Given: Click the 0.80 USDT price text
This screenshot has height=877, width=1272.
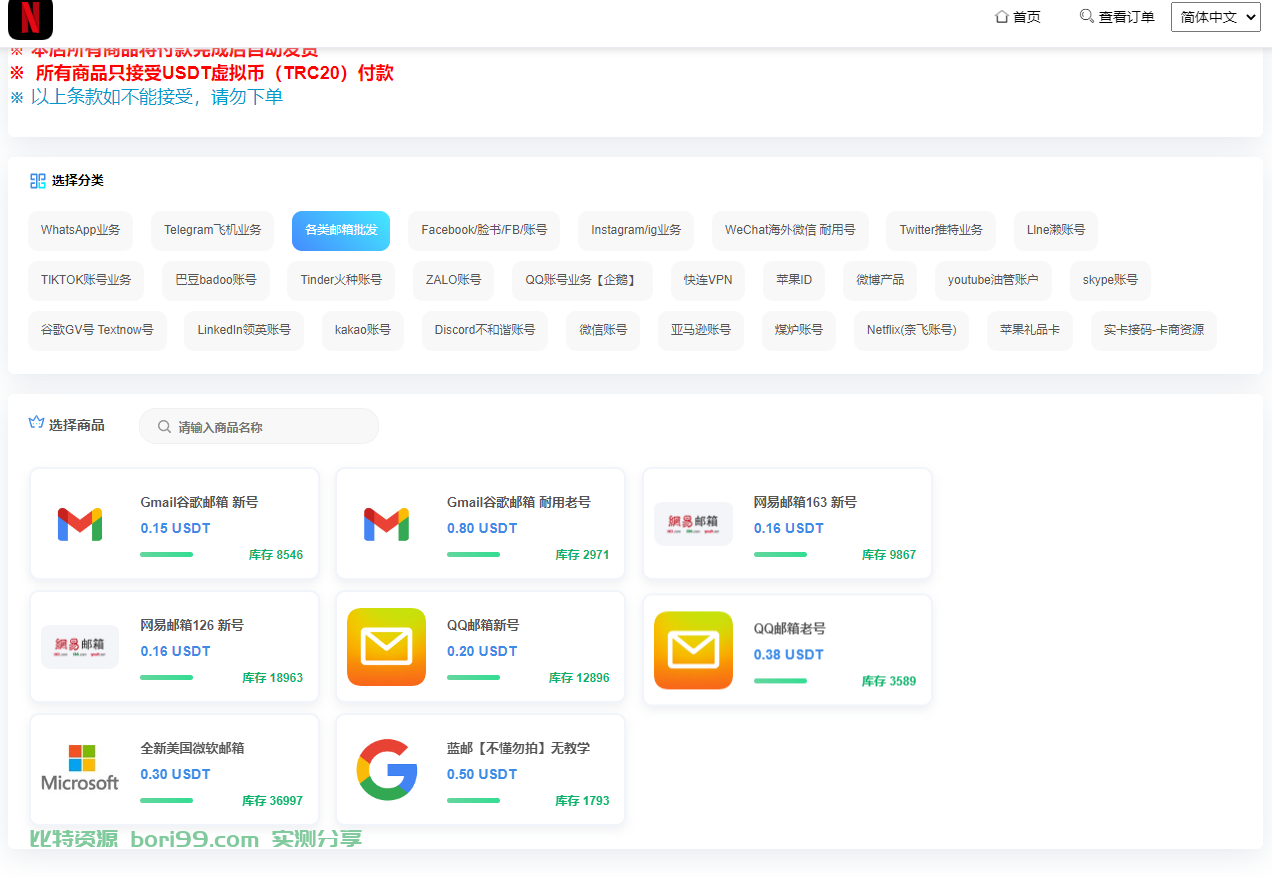Looking at the screenshot, I should click(x=482, y=528).
